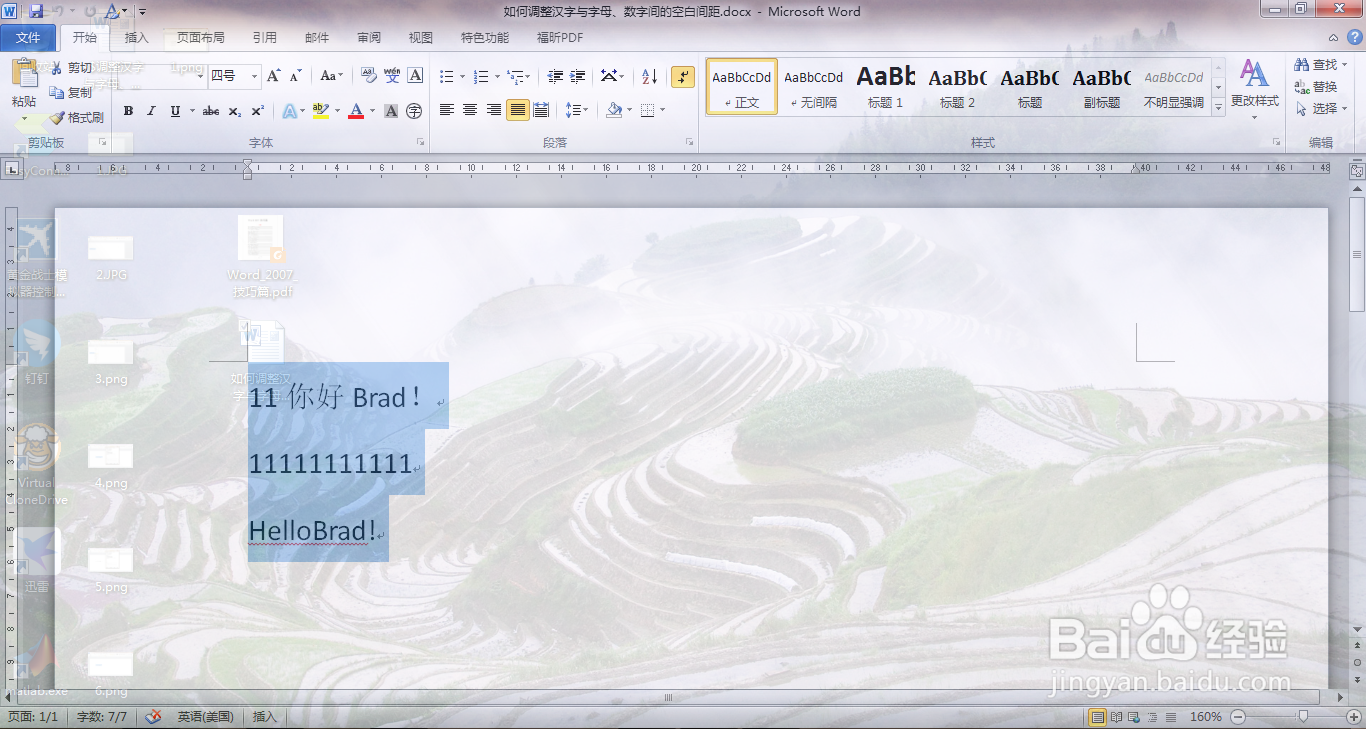Click the yellow text highlight color button
This screenshot has height=729, width=1366.
(x=320, y=111)
